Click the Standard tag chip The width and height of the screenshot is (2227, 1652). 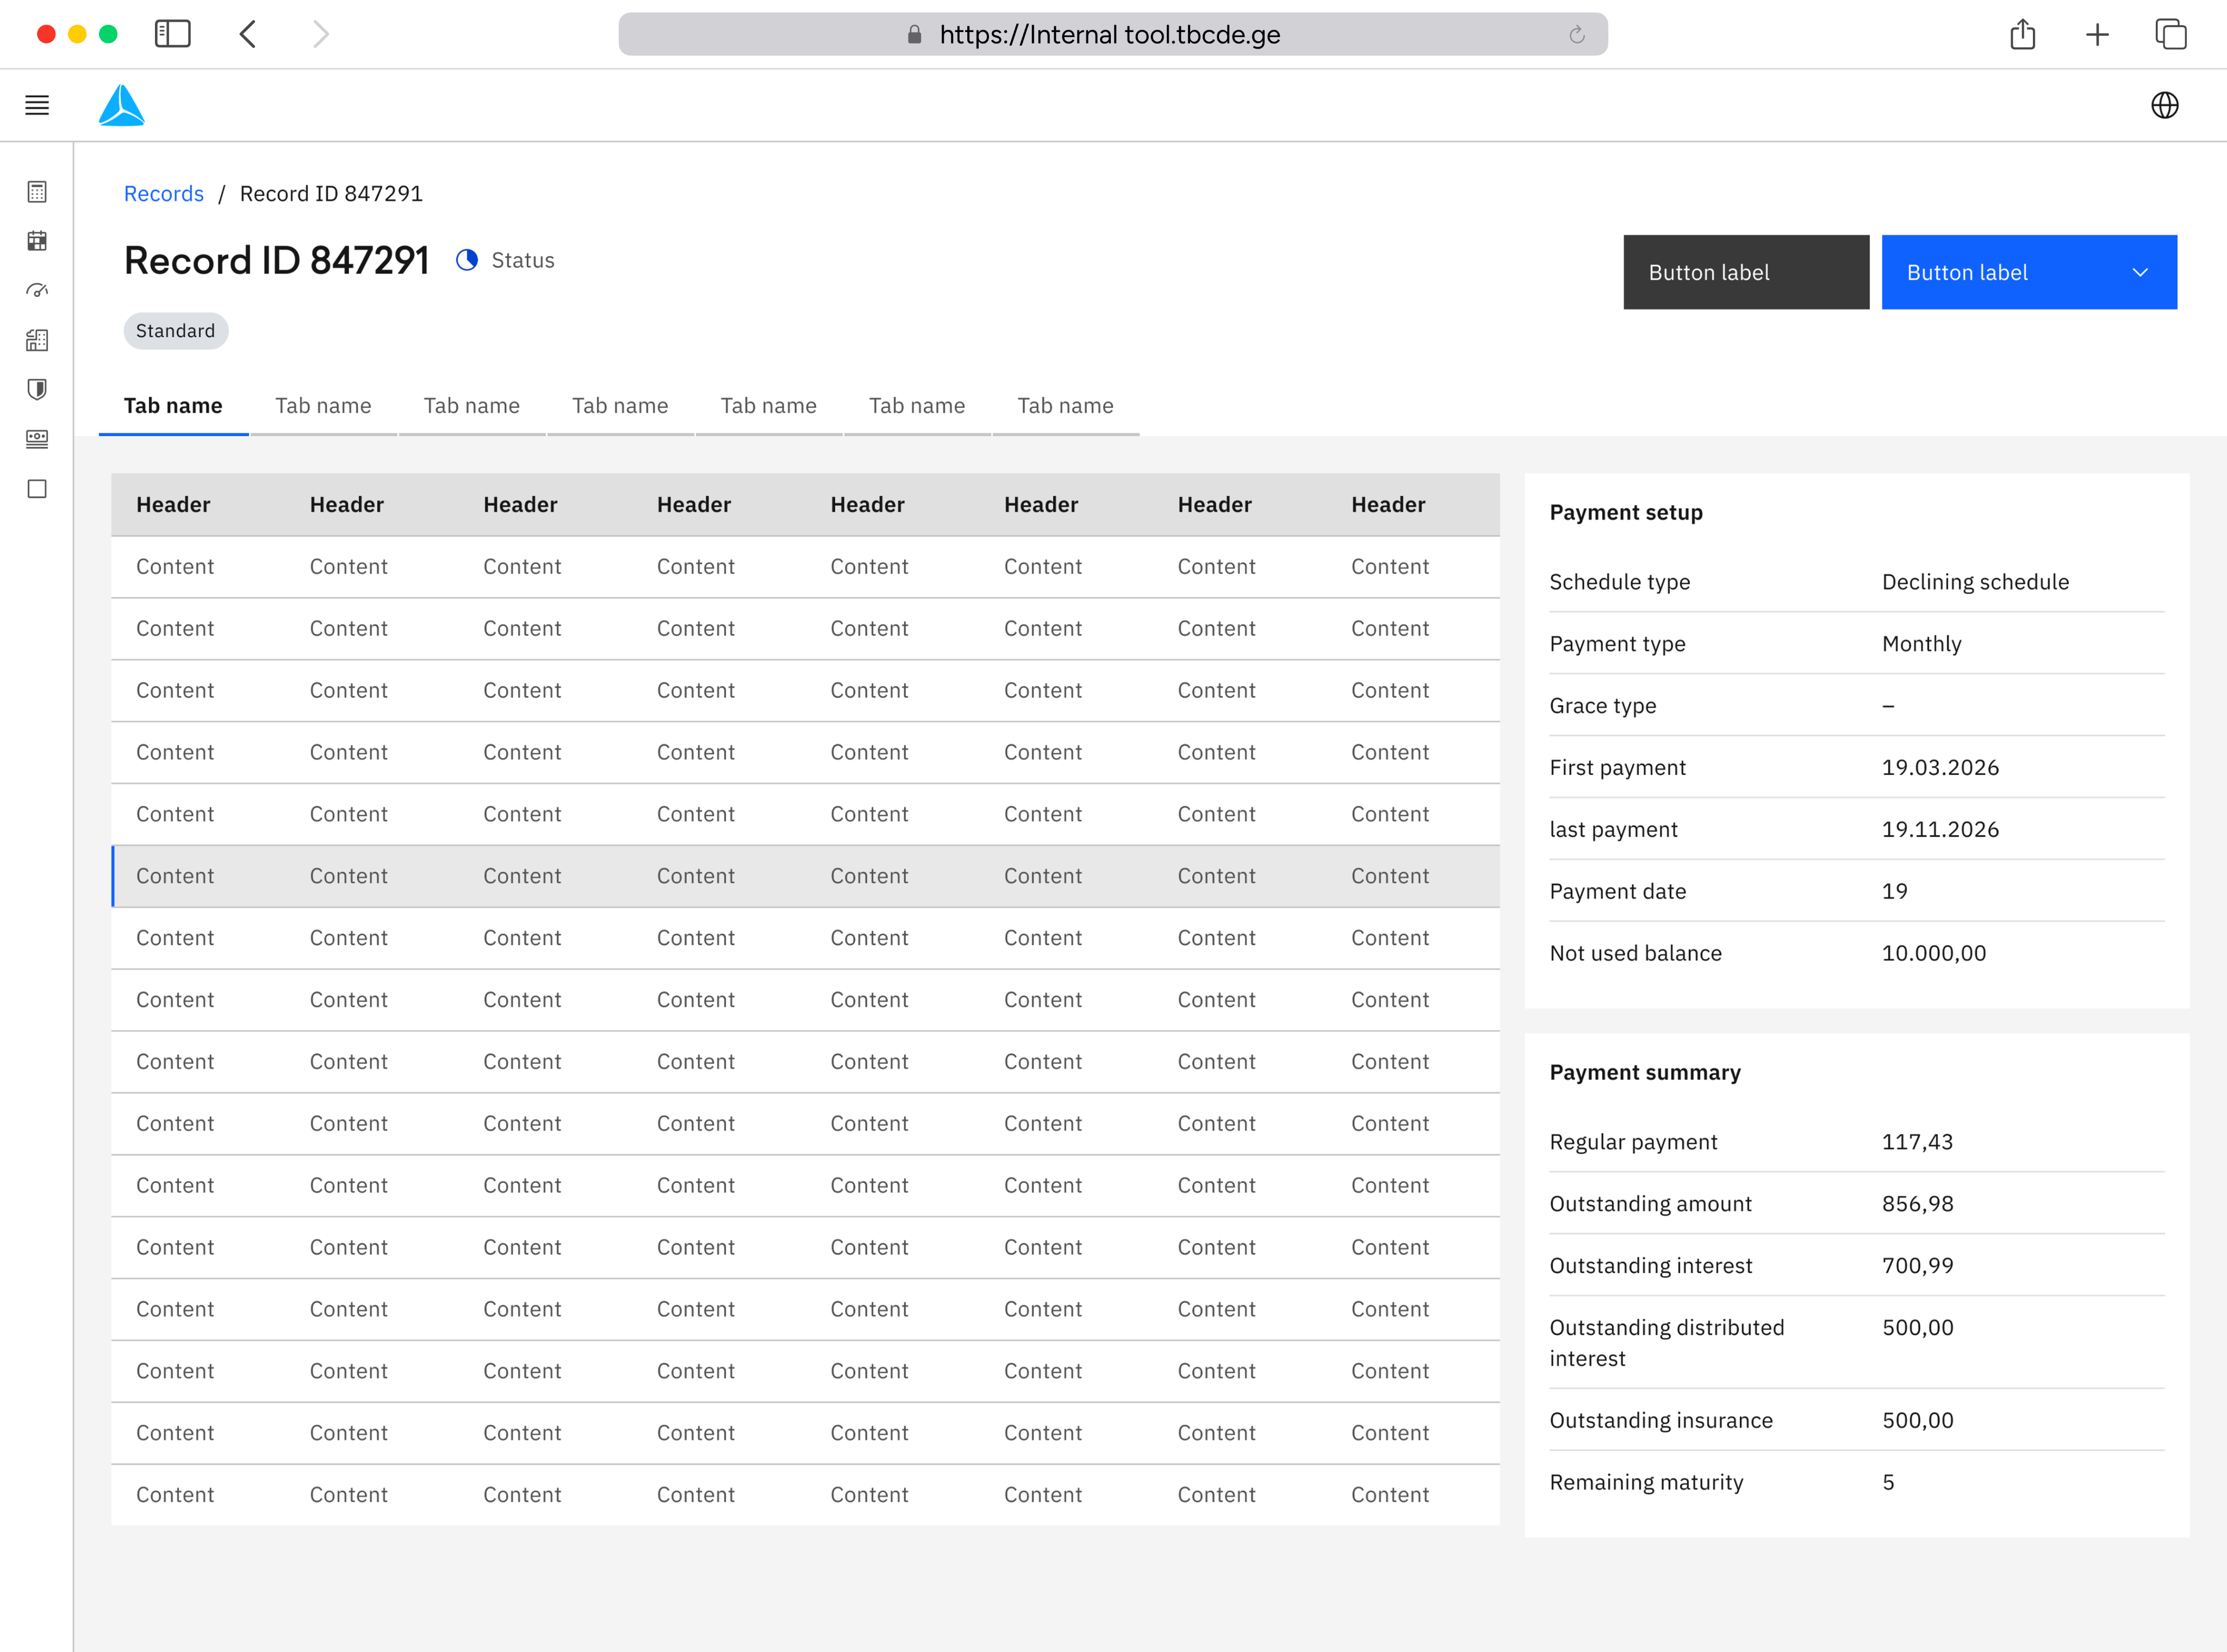point(176,331)
